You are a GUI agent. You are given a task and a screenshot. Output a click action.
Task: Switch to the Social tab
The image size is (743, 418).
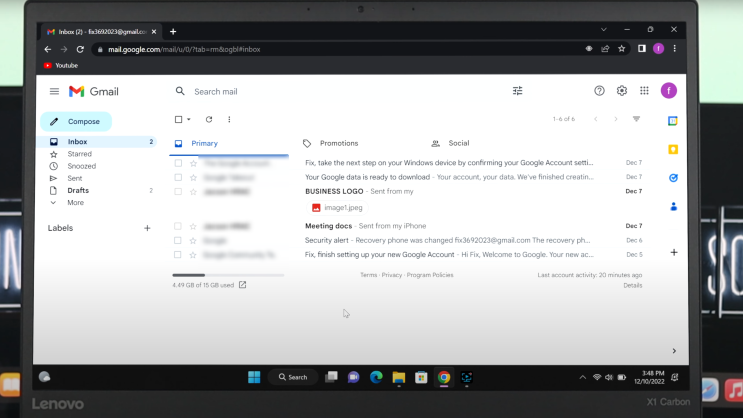tap(458, 143)
